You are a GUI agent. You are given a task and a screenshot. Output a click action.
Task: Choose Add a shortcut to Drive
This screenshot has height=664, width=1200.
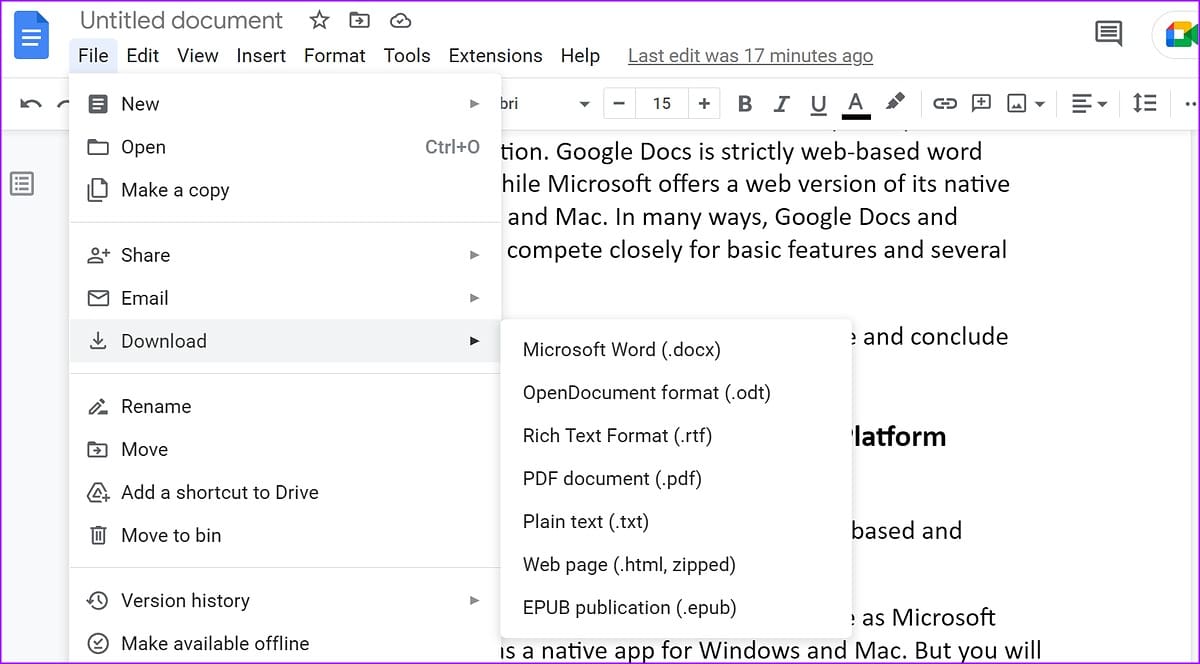pyautogui.click(x=285, y=492)
